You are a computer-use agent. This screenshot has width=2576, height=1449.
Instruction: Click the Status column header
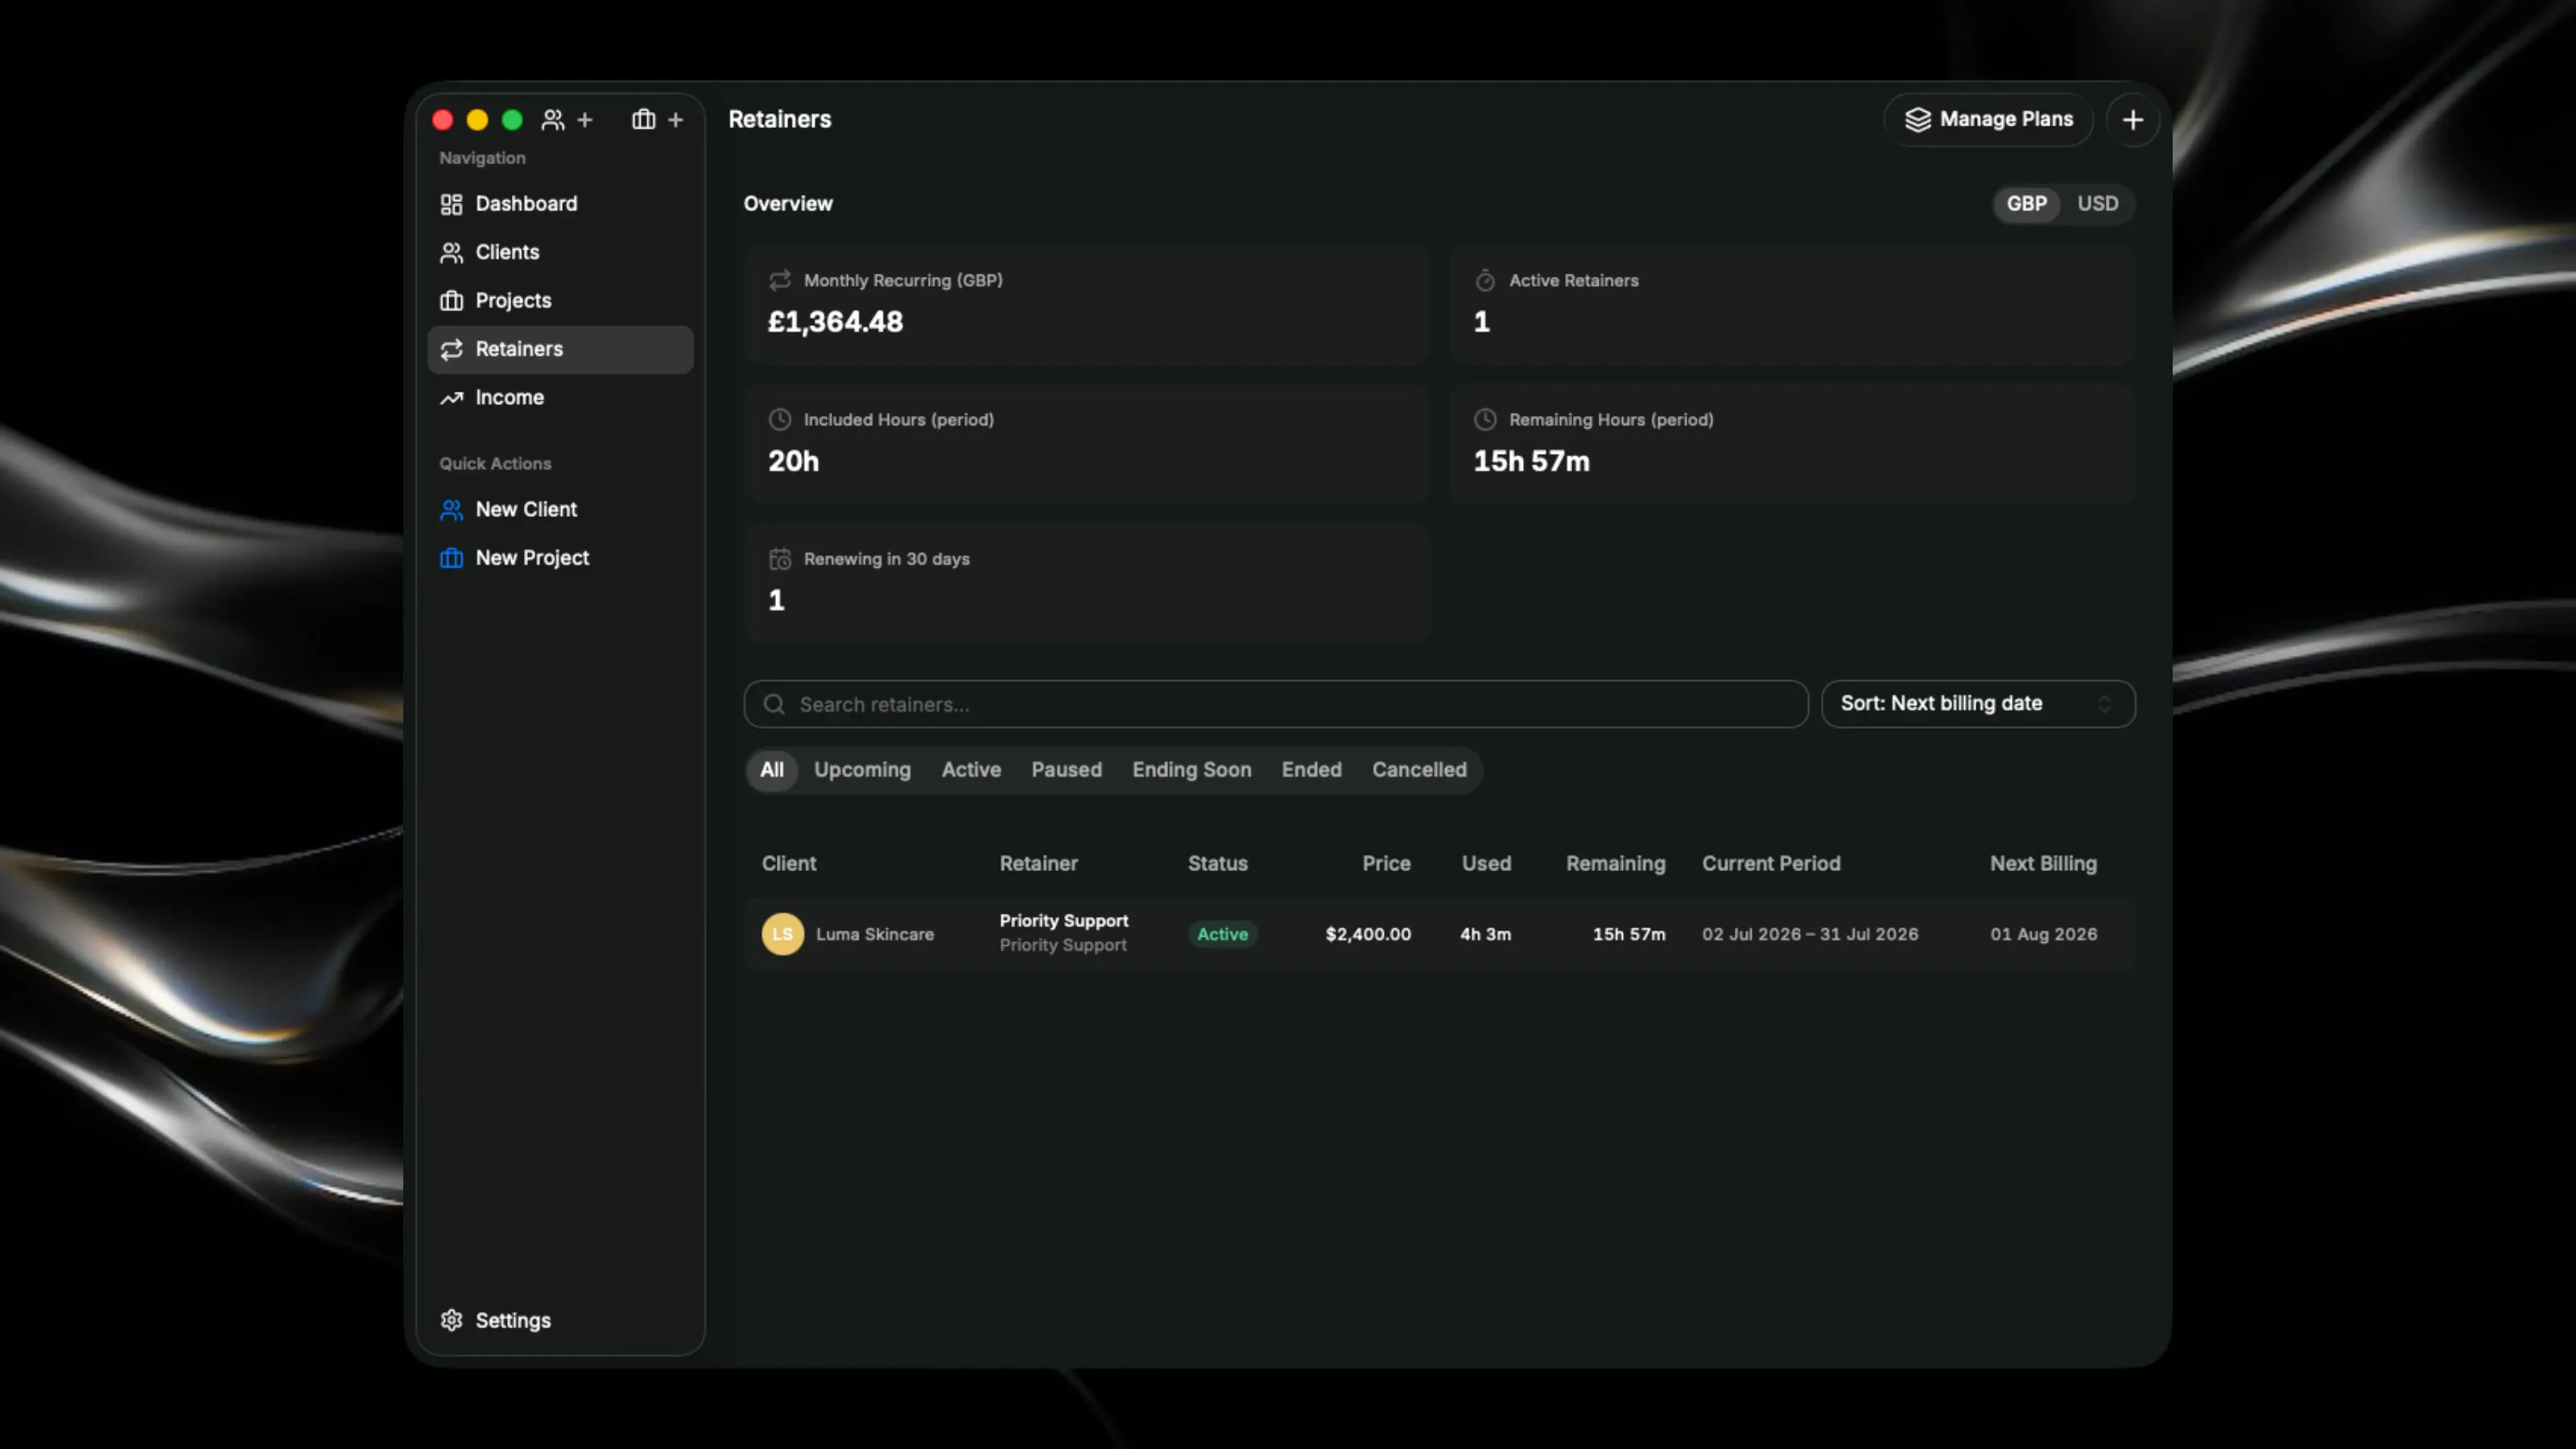coord(1217,864)
